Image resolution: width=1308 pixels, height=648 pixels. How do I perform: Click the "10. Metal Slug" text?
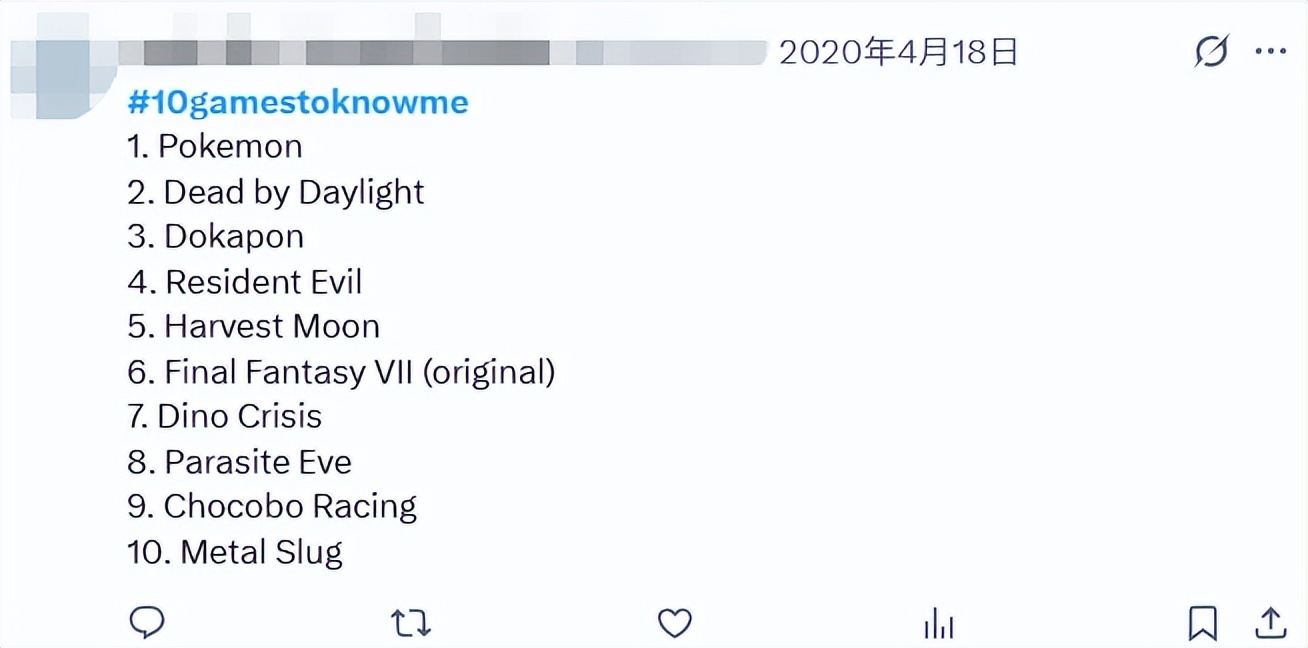tap(235, 552)
